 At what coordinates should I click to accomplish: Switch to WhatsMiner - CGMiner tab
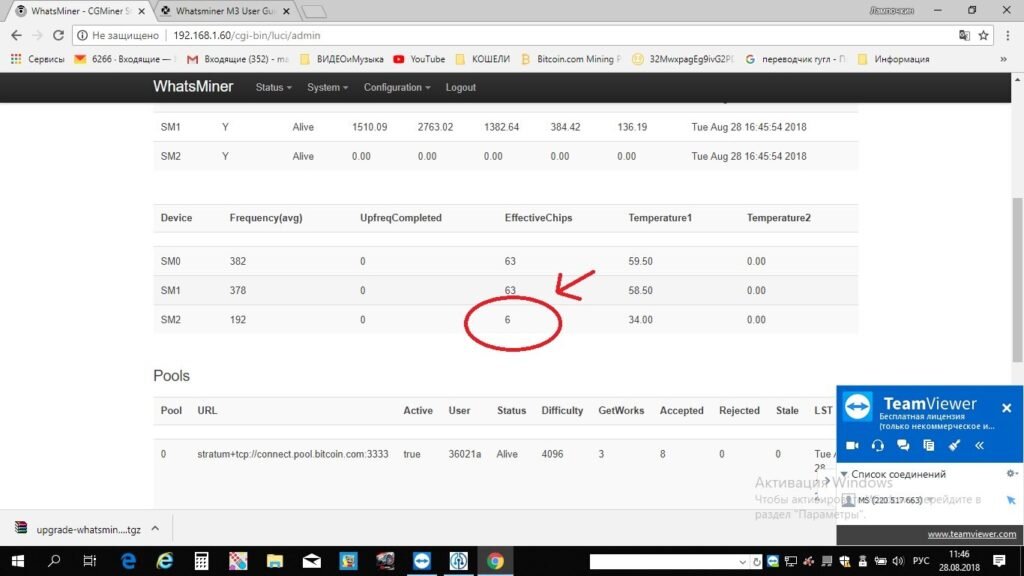80,11
